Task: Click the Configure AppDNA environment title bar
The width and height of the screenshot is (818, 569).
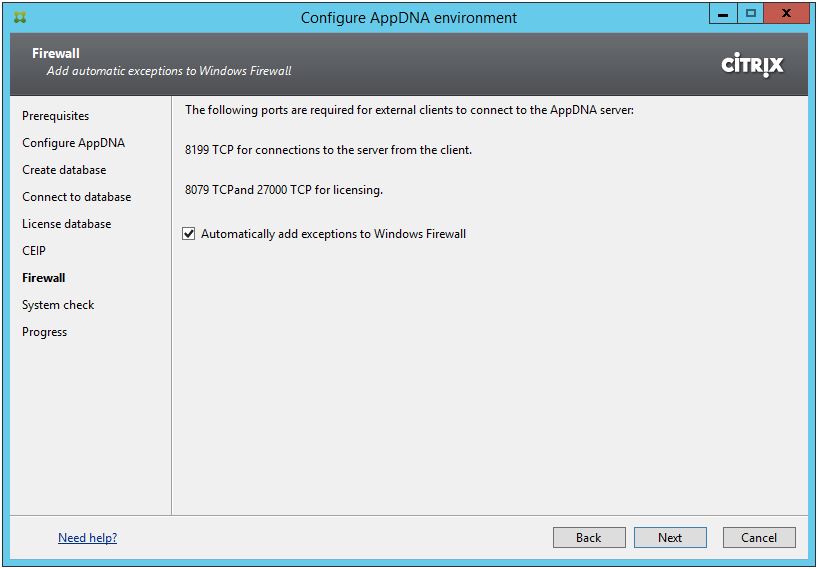Action: pos(408,17)
